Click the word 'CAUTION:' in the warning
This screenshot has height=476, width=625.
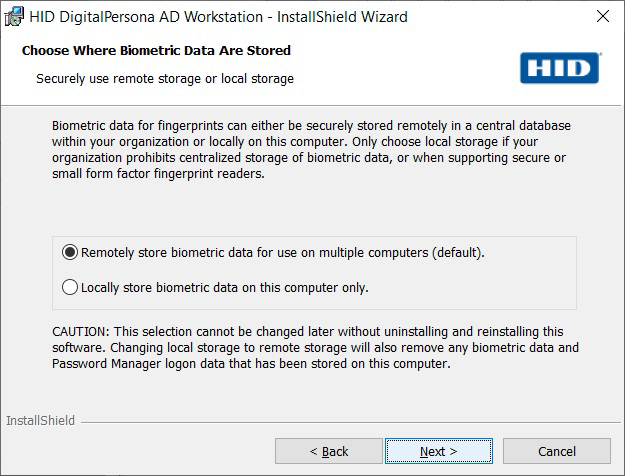[x=84, y=332]
